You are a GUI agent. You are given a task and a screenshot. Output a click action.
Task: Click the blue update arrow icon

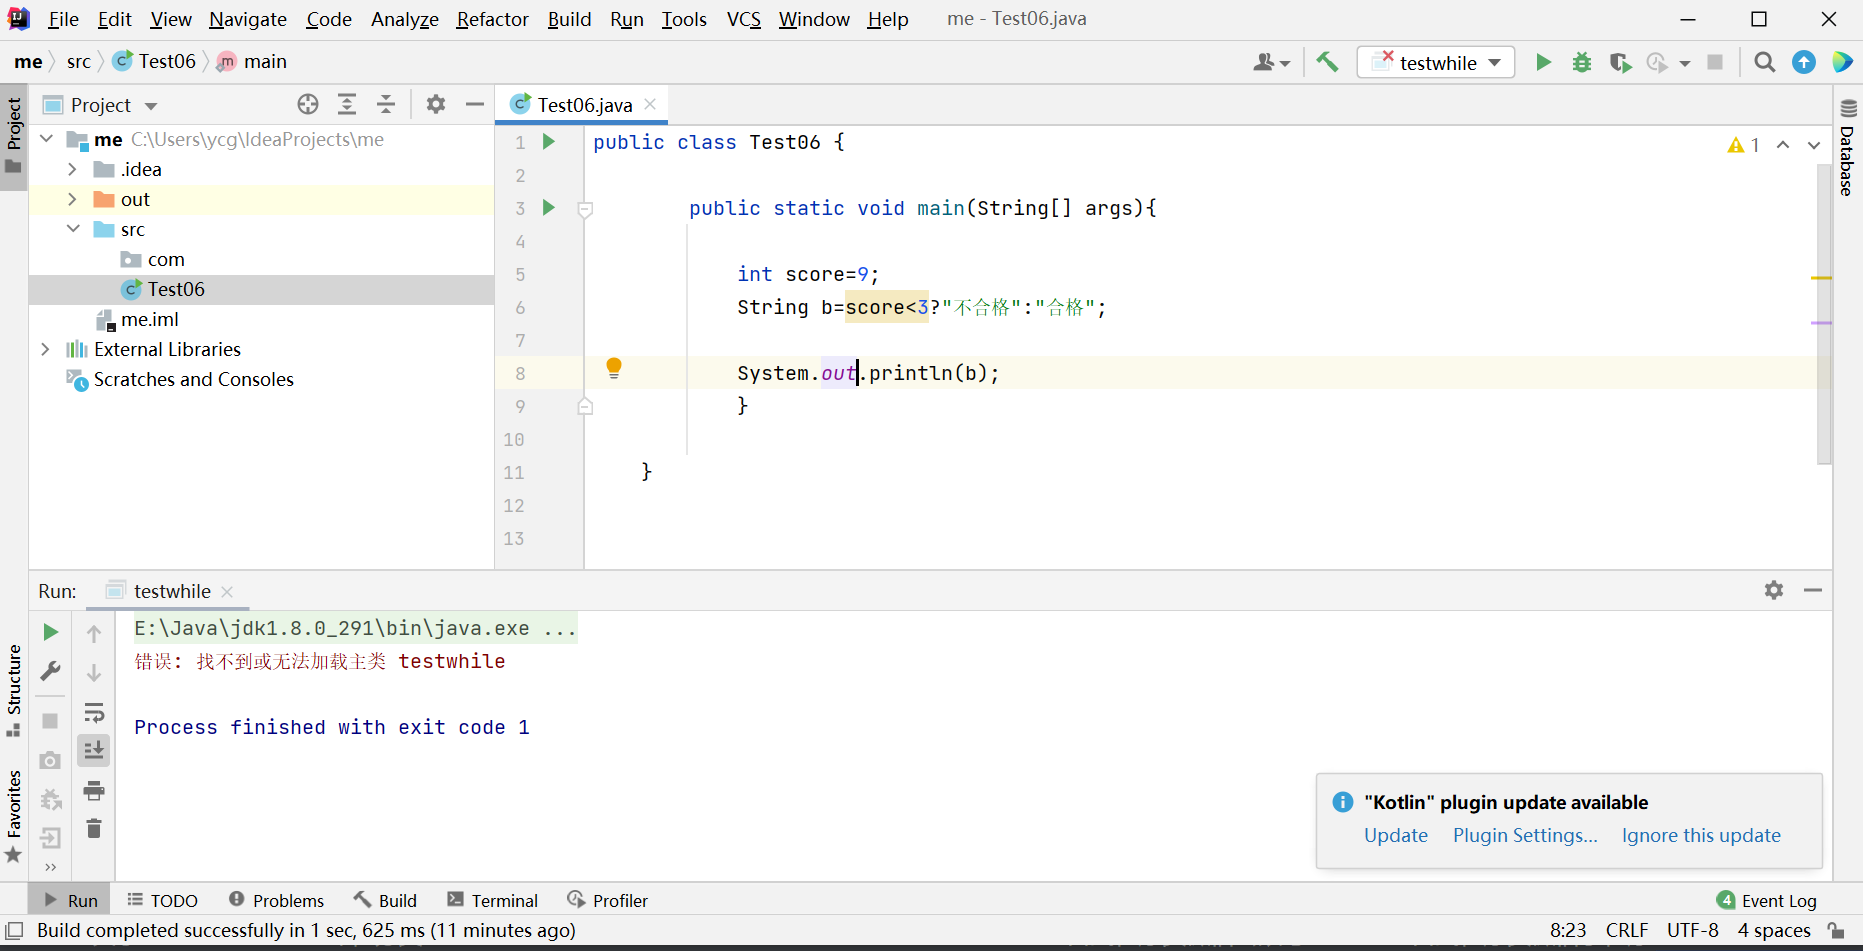pyautogui.click(x=1804, y=62)
